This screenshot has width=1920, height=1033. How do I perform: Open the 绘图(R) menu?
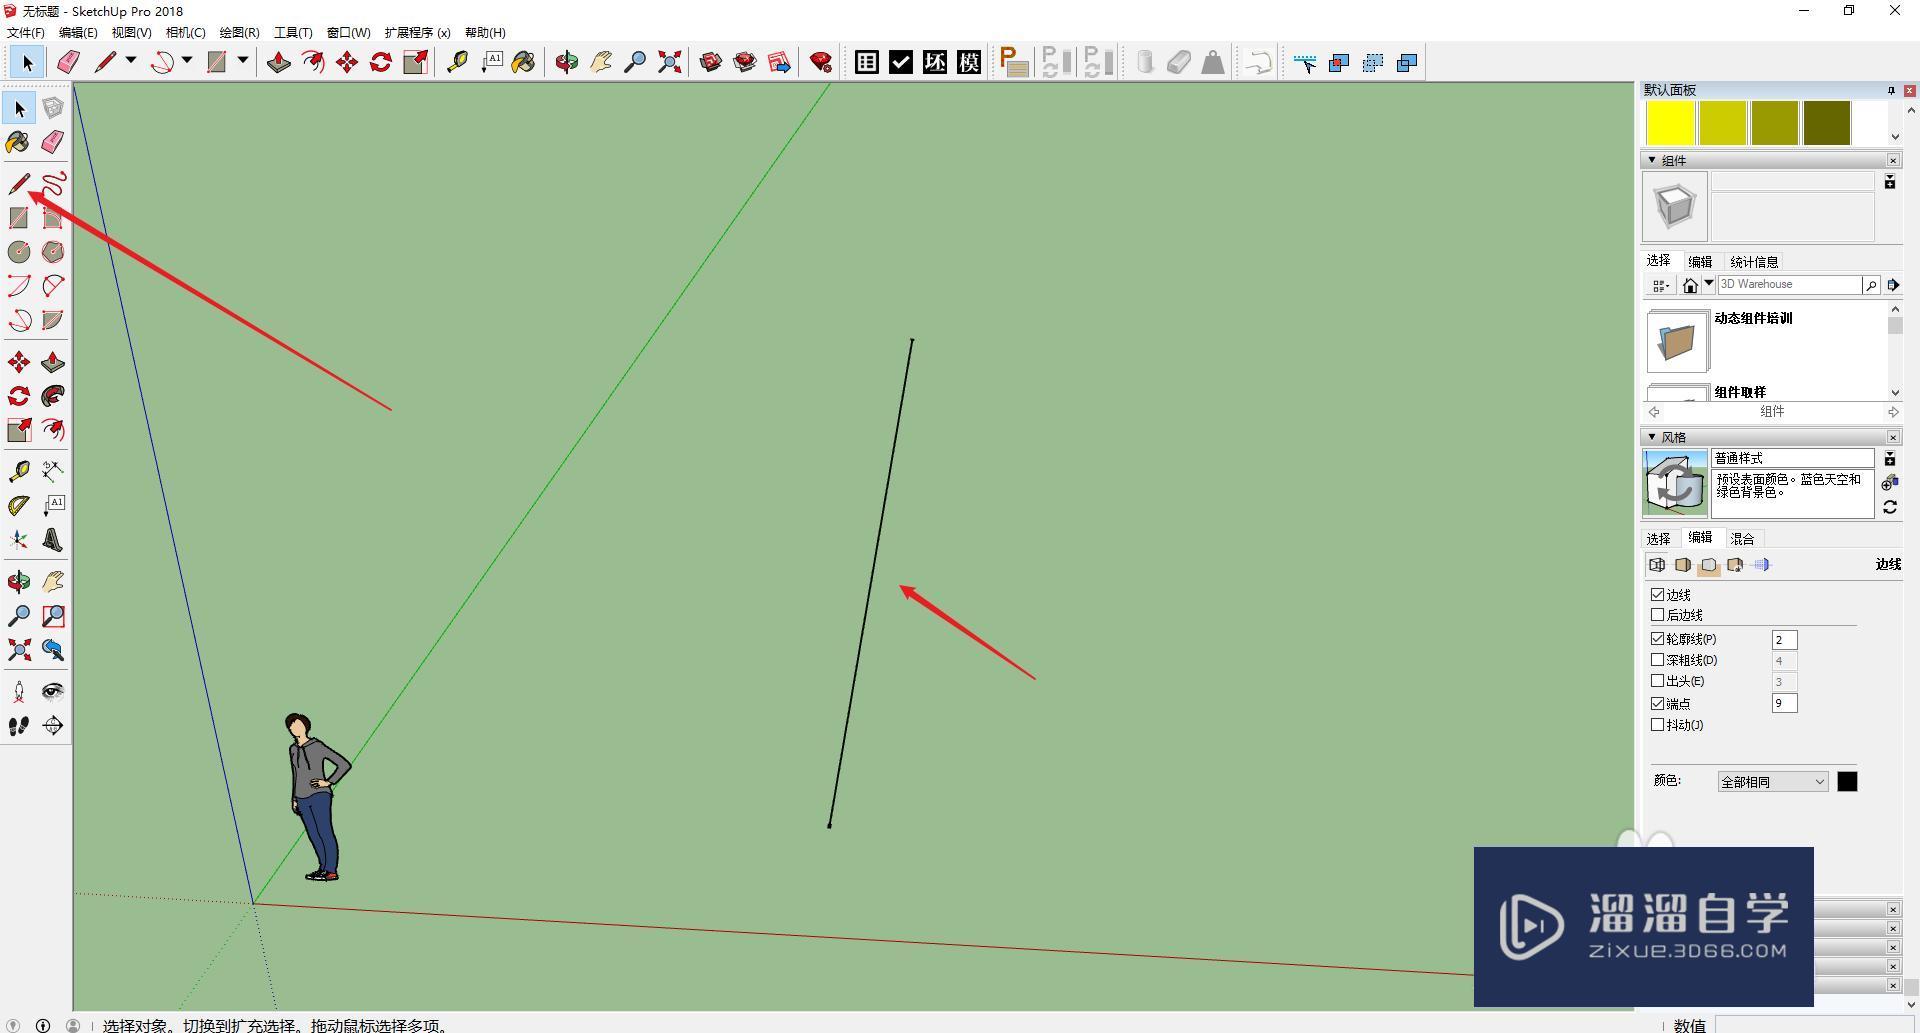[x=240, y=33]
